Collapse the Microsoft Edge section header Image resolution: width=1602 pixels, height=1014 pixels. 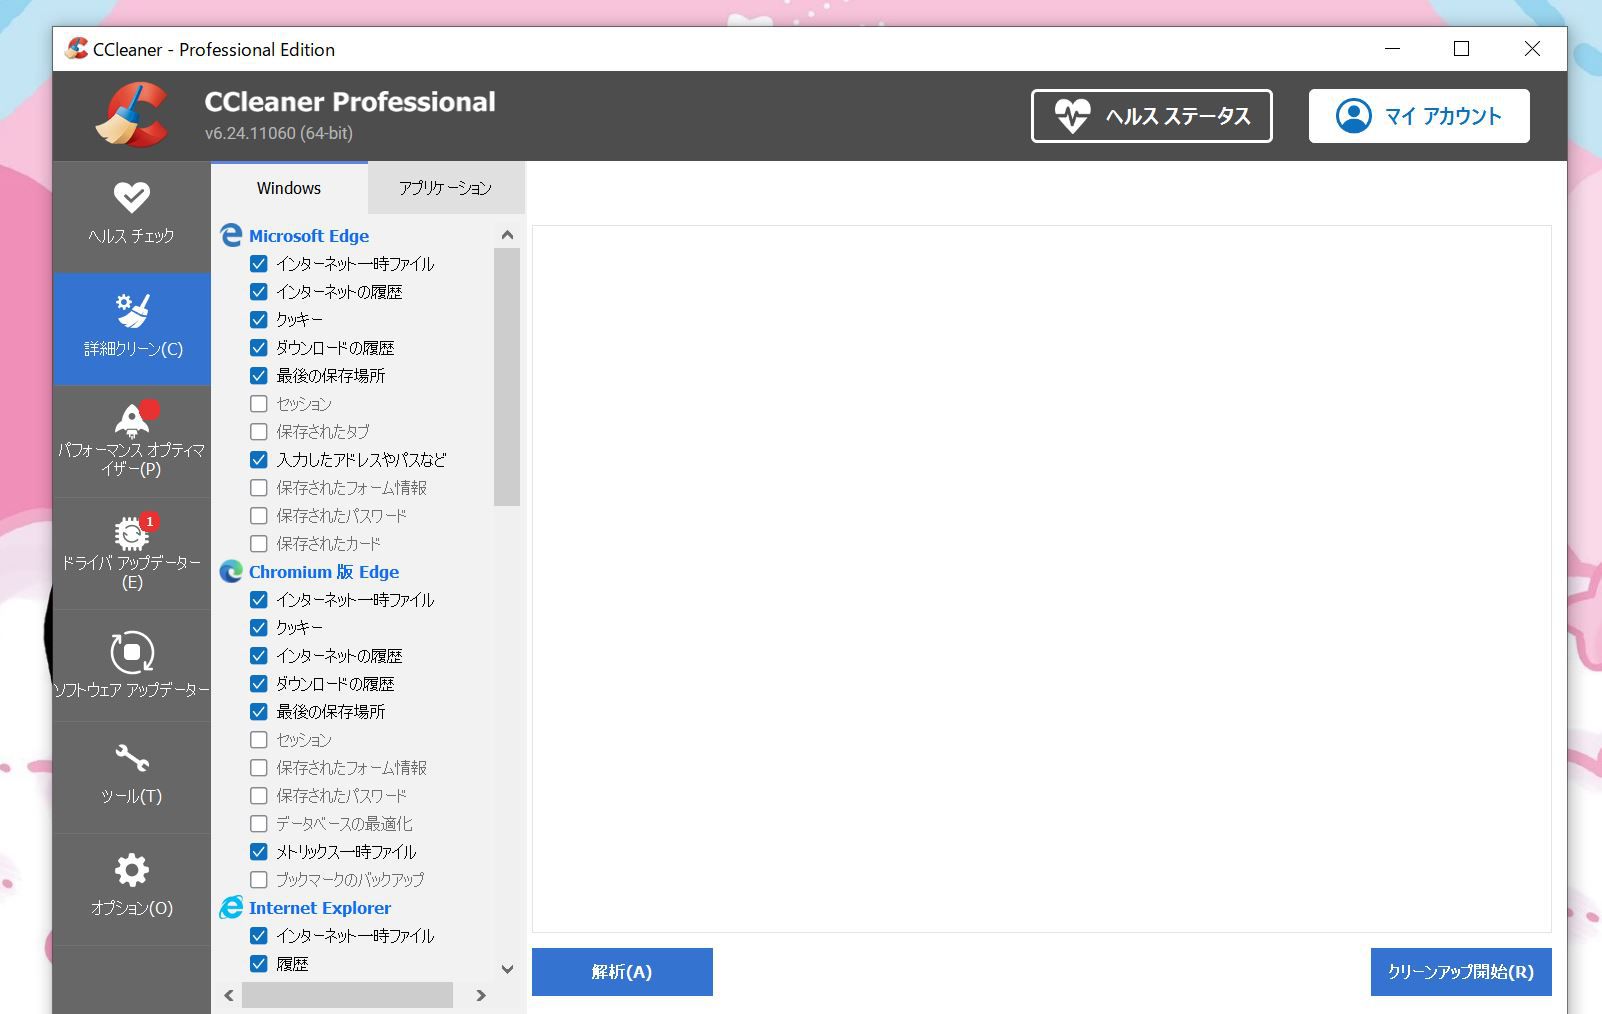coord(309,236)
